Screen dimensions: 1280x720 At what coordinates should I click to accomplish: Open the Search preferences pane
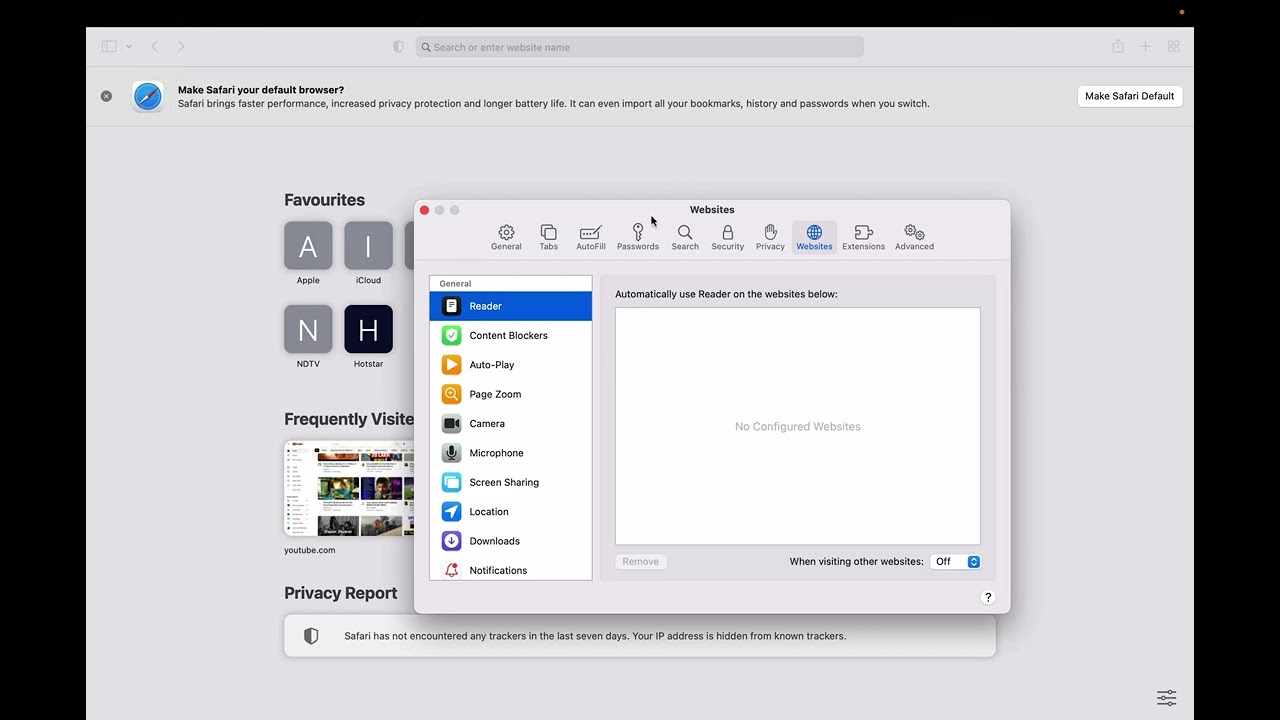coord(685,237)
